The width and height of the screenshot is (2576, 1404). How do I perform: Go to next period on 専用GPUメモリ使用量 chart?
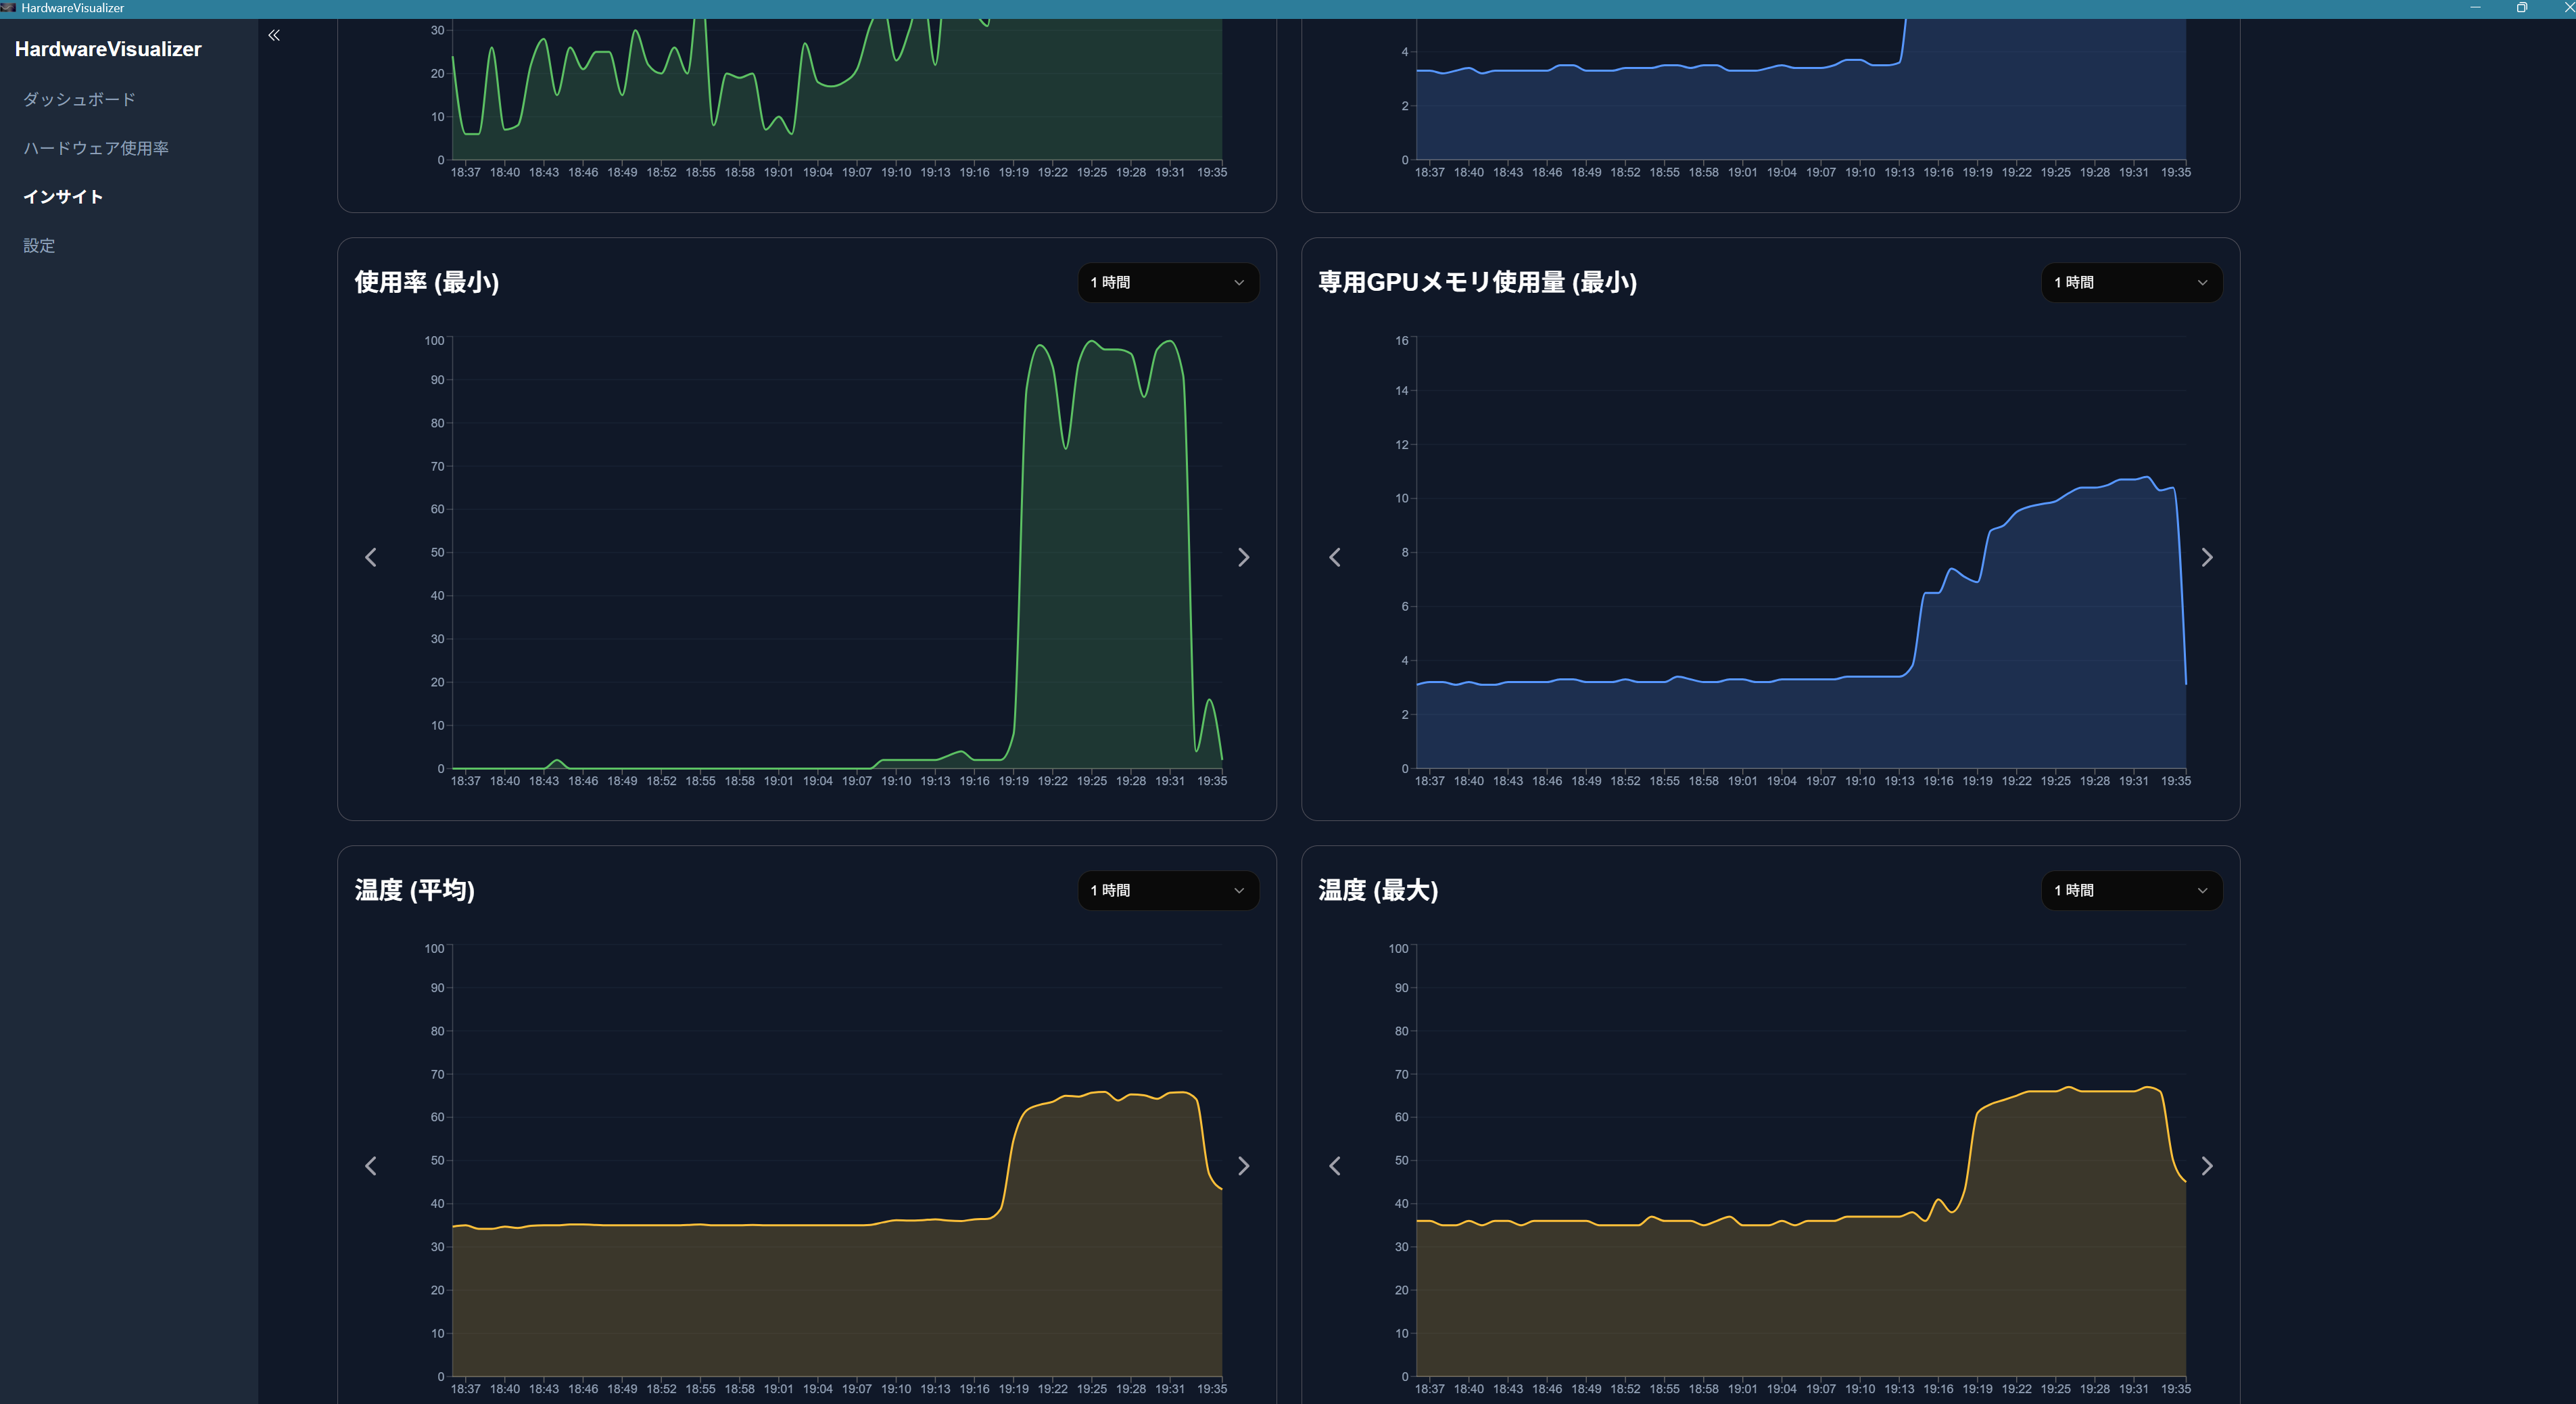[x=2207, y=557]
